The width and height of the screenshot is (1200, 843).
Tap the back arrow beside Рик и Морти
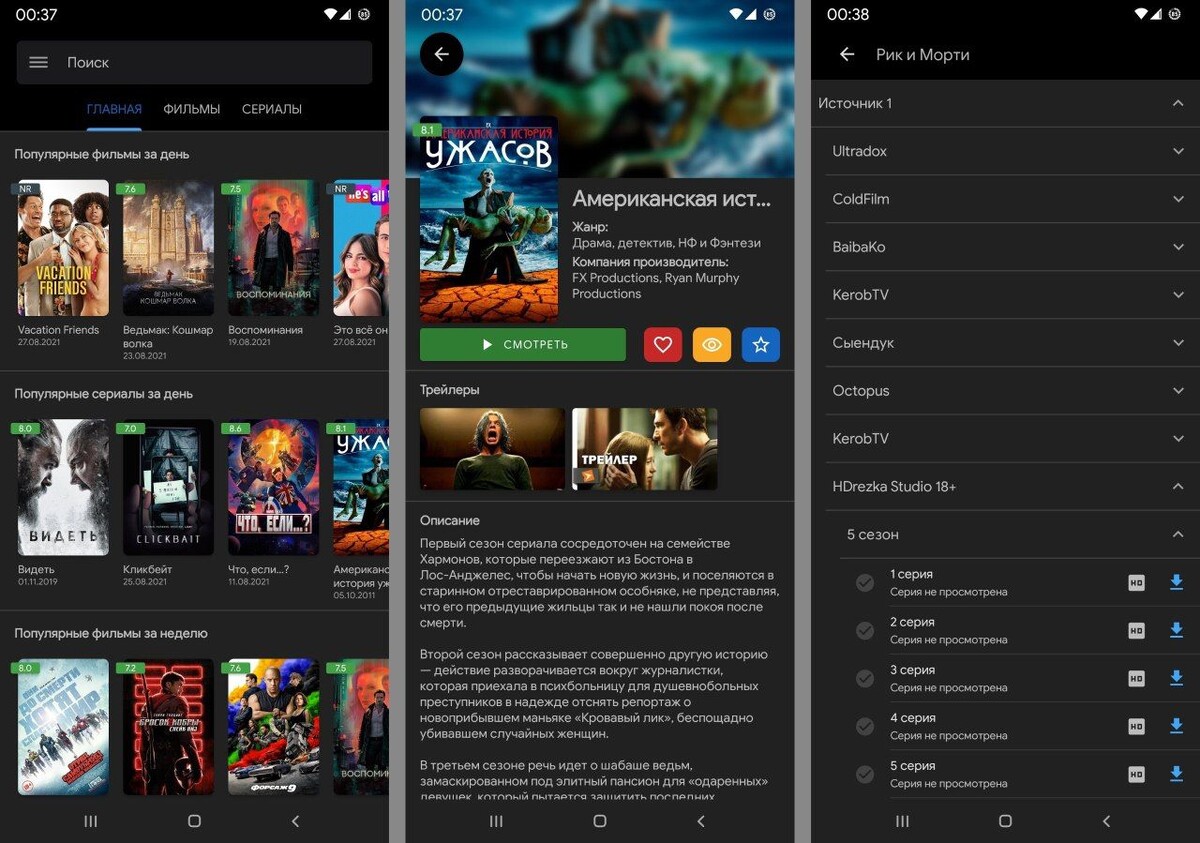[x=846, y=55]
